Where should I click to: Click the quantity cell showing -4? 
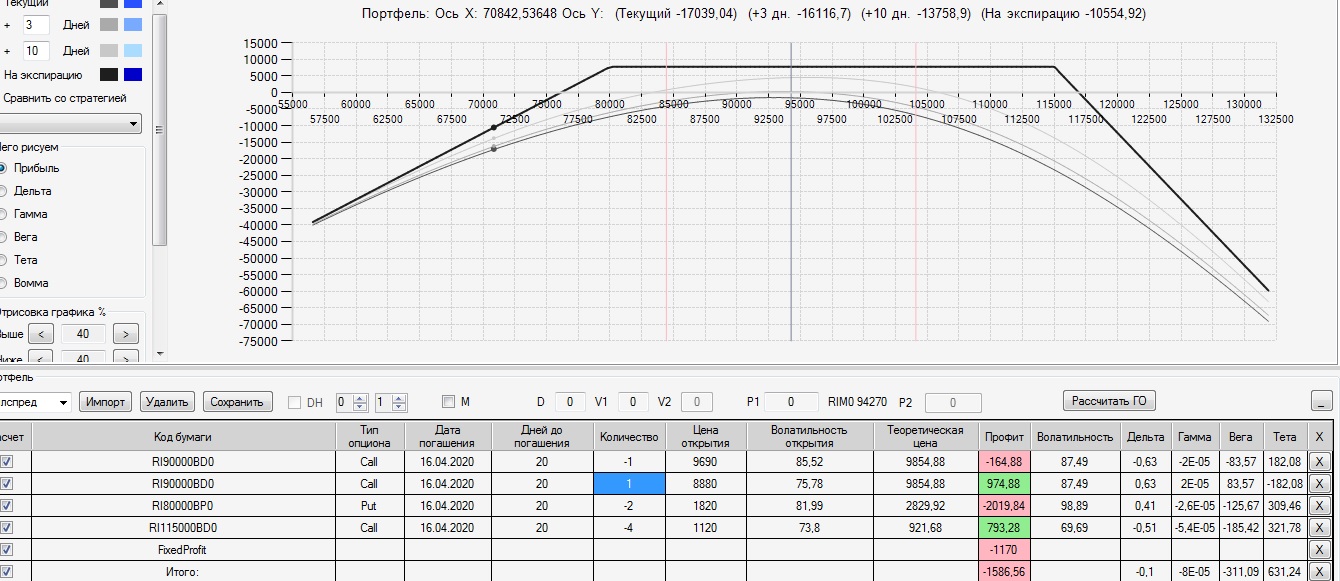tap(628, 527)
